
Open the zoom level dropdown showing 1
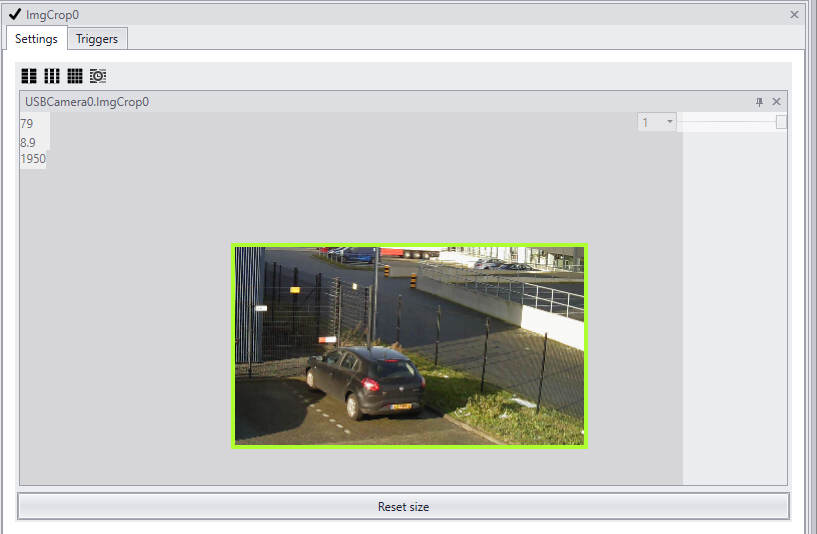[657, 122]
